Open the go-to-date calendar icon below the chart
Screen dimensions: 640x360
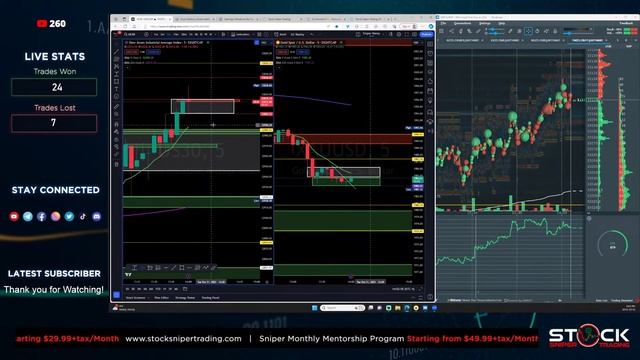click(185, 289)
